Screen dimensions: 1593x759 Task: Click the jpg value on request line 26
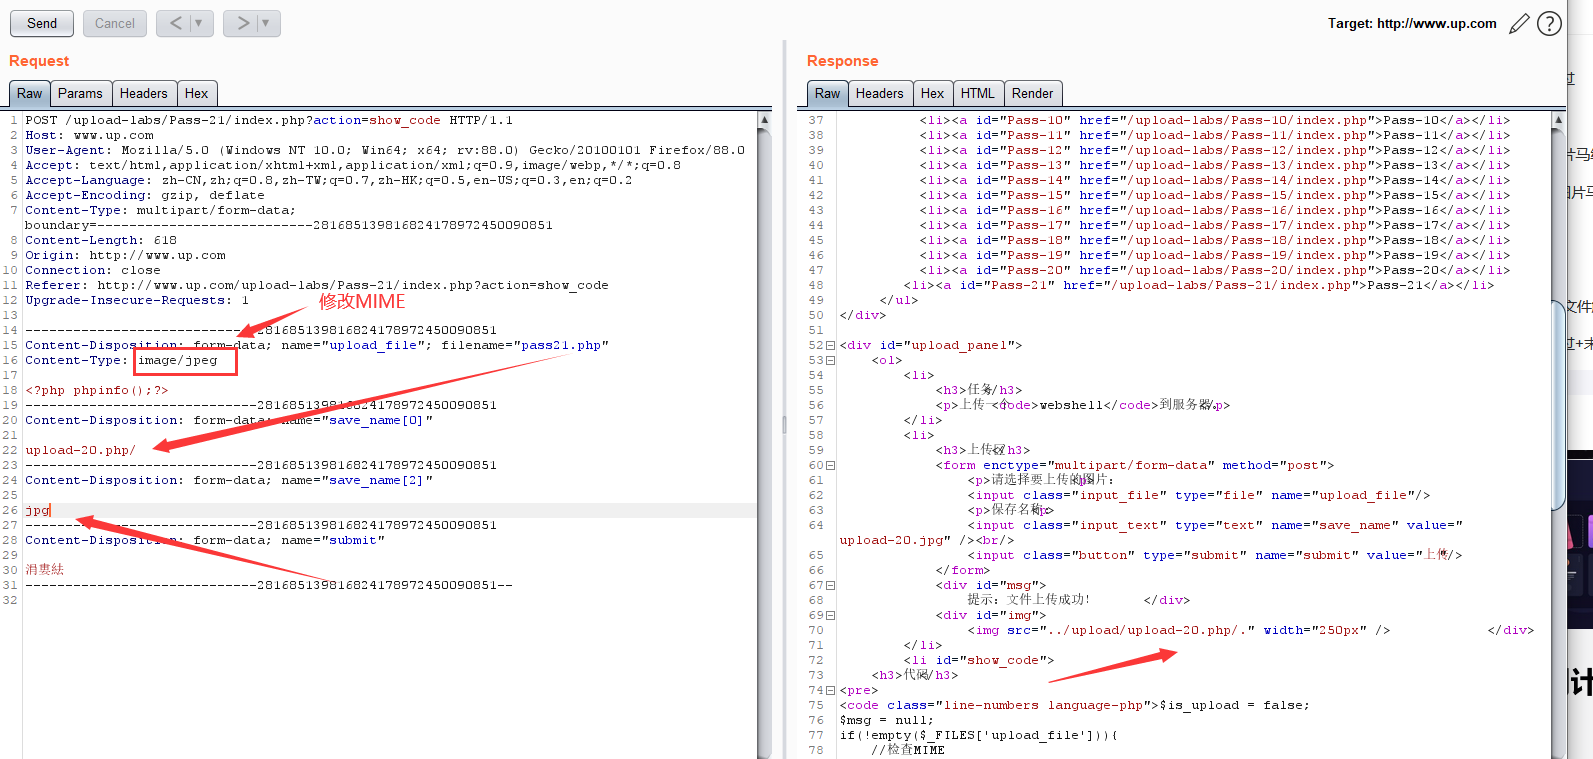[x=37, y=510]
